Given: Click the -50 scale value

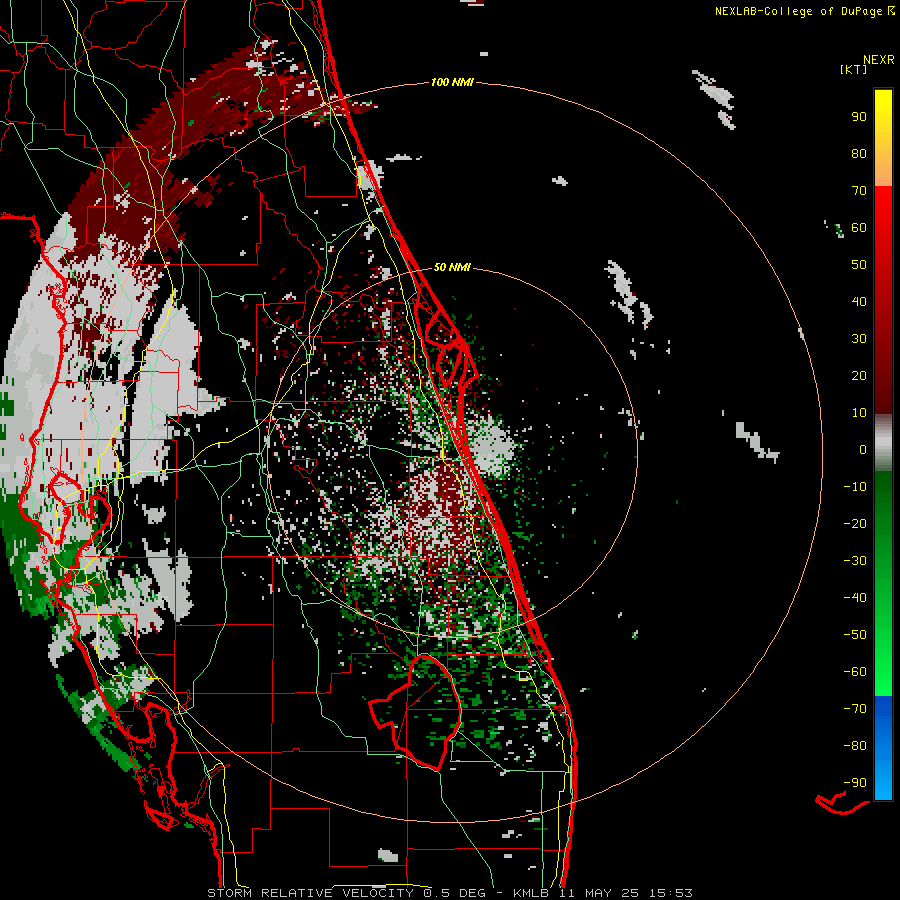Looking at the screenshot, I should pos(855,635).
